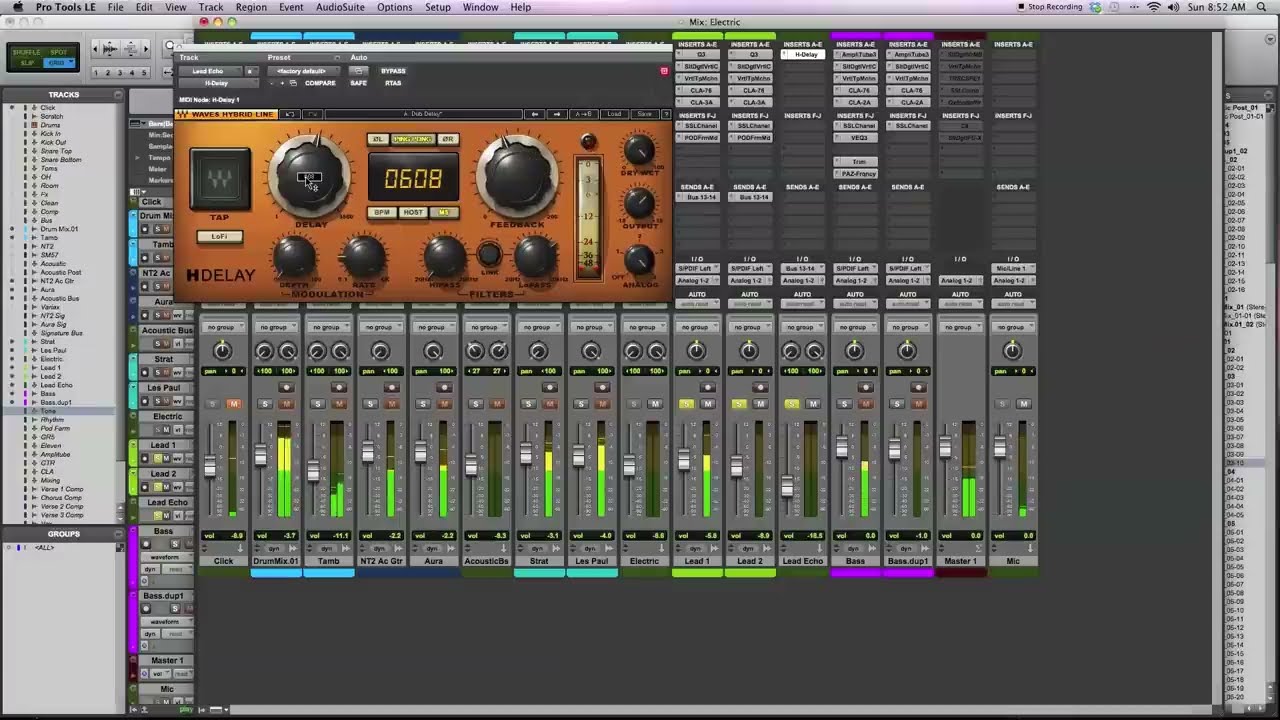This screenshot has width=1280, height=720.
Task: Click the modulation Depth knob
Action: (294, 256)
